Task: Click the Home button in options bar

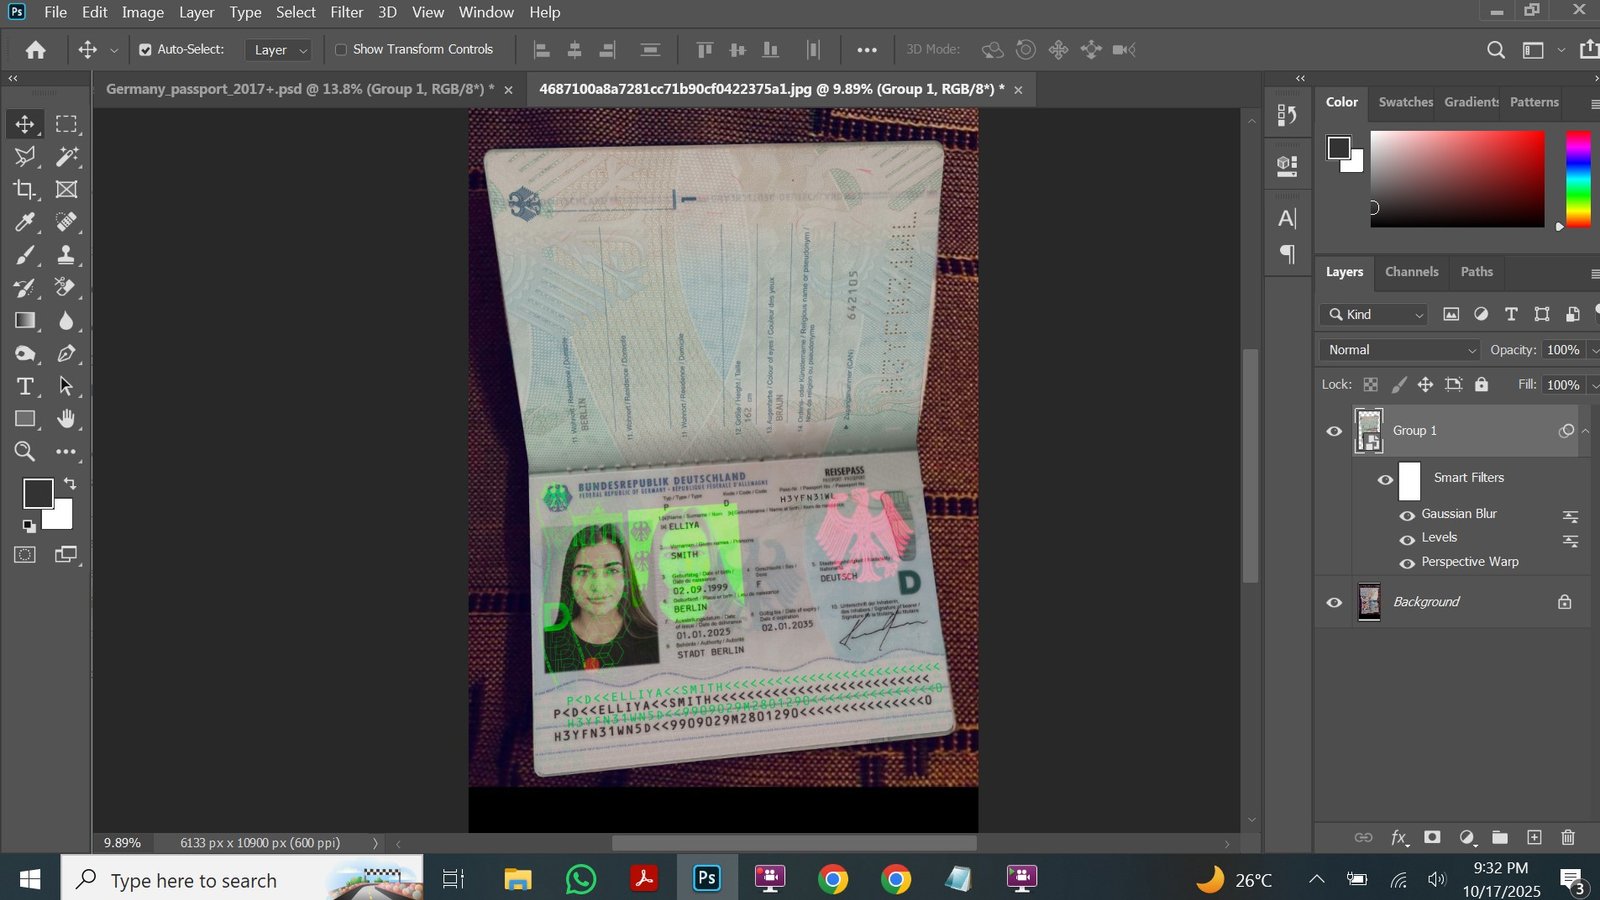Action: click(36, 50)
